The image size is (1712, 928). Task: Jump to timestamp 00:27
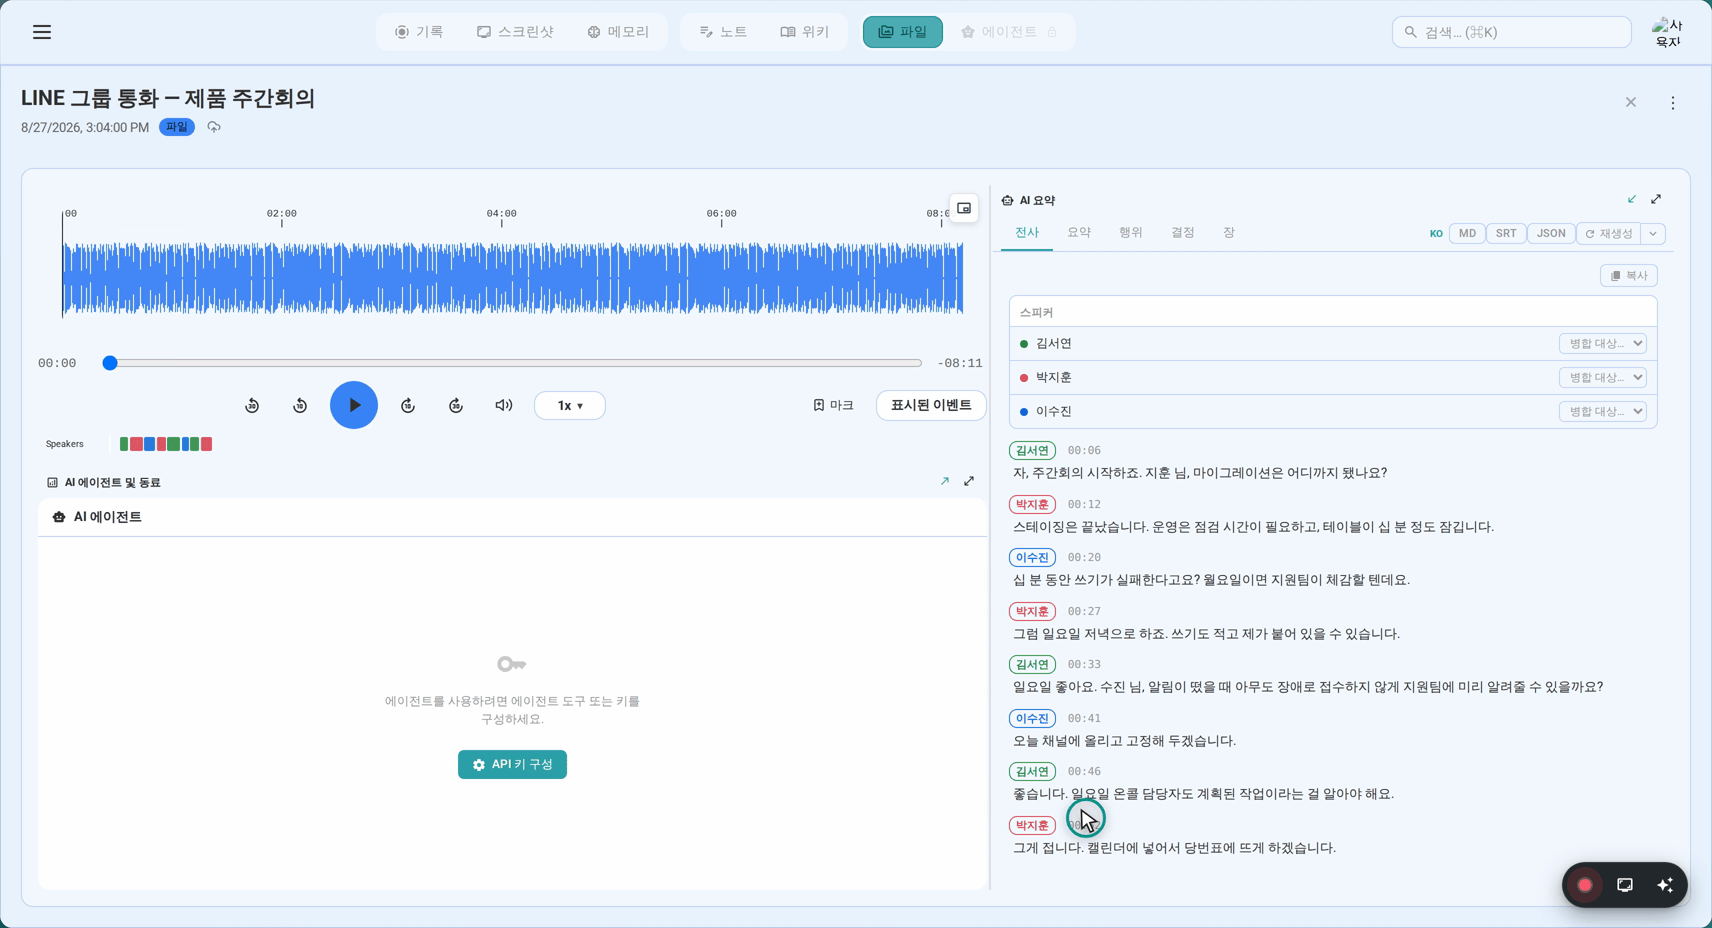(x=1084, y=611)
